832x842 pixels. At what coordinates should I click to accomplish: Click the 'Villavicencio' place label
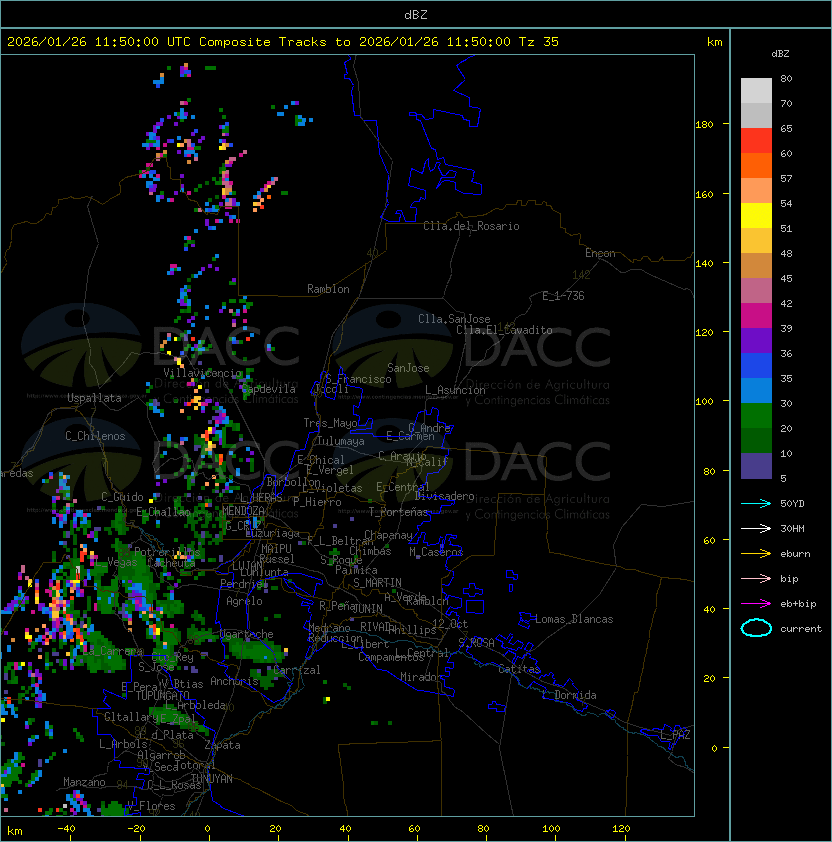(202, 373)
